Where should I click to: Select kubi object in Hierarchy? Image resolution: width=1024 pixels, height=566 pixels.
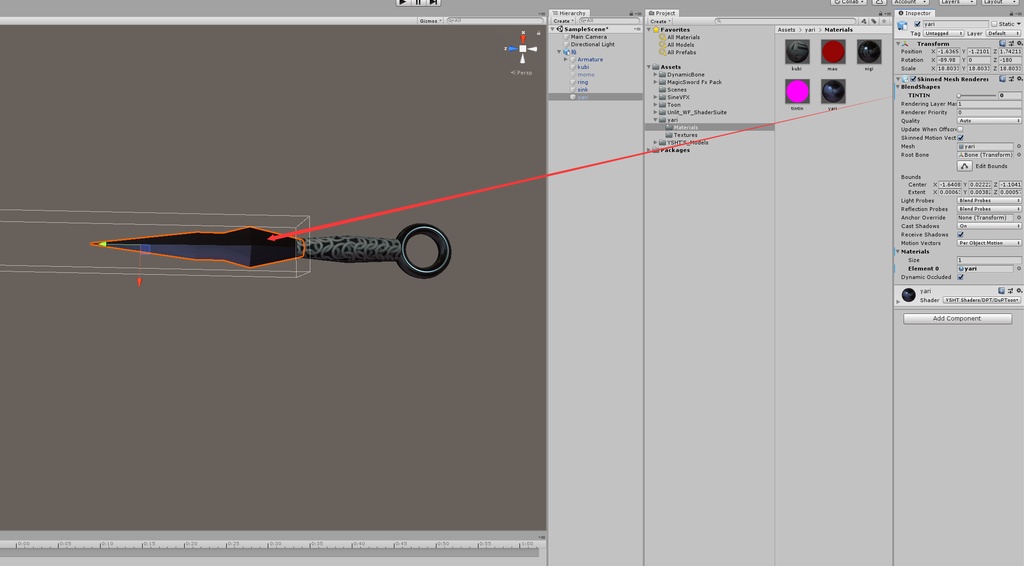[583, 67]
